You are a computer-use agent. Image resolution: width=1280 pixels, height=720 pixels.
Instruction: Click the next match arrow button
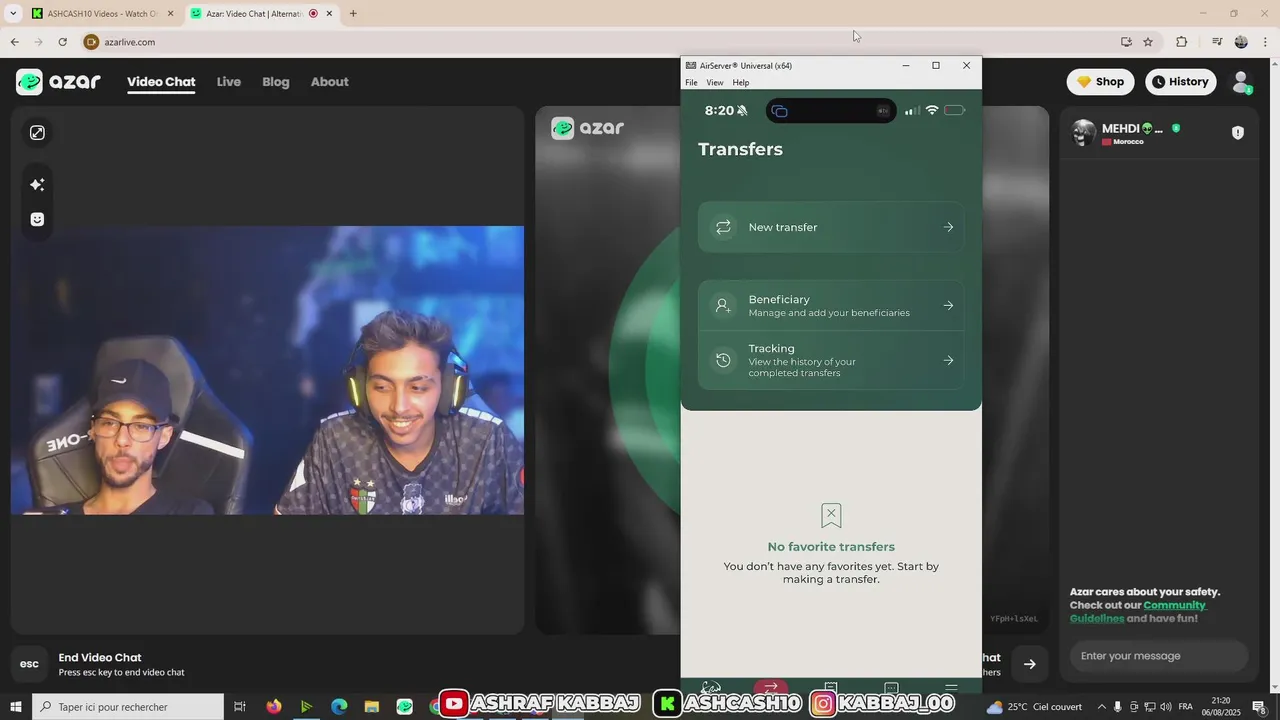tap(1029, 664)
